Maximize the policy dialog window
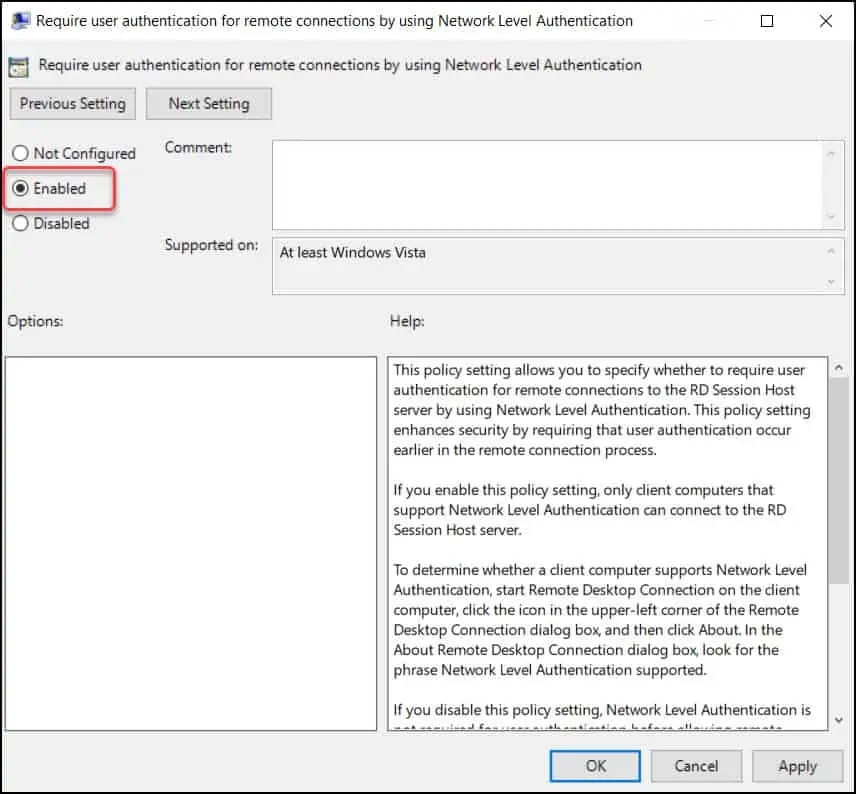856x794 pixels. 767,21
